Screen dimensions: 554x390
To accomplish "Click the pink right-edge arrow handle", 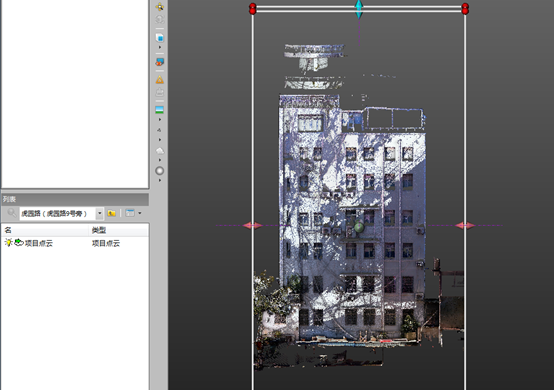I will tap(465, 225).
